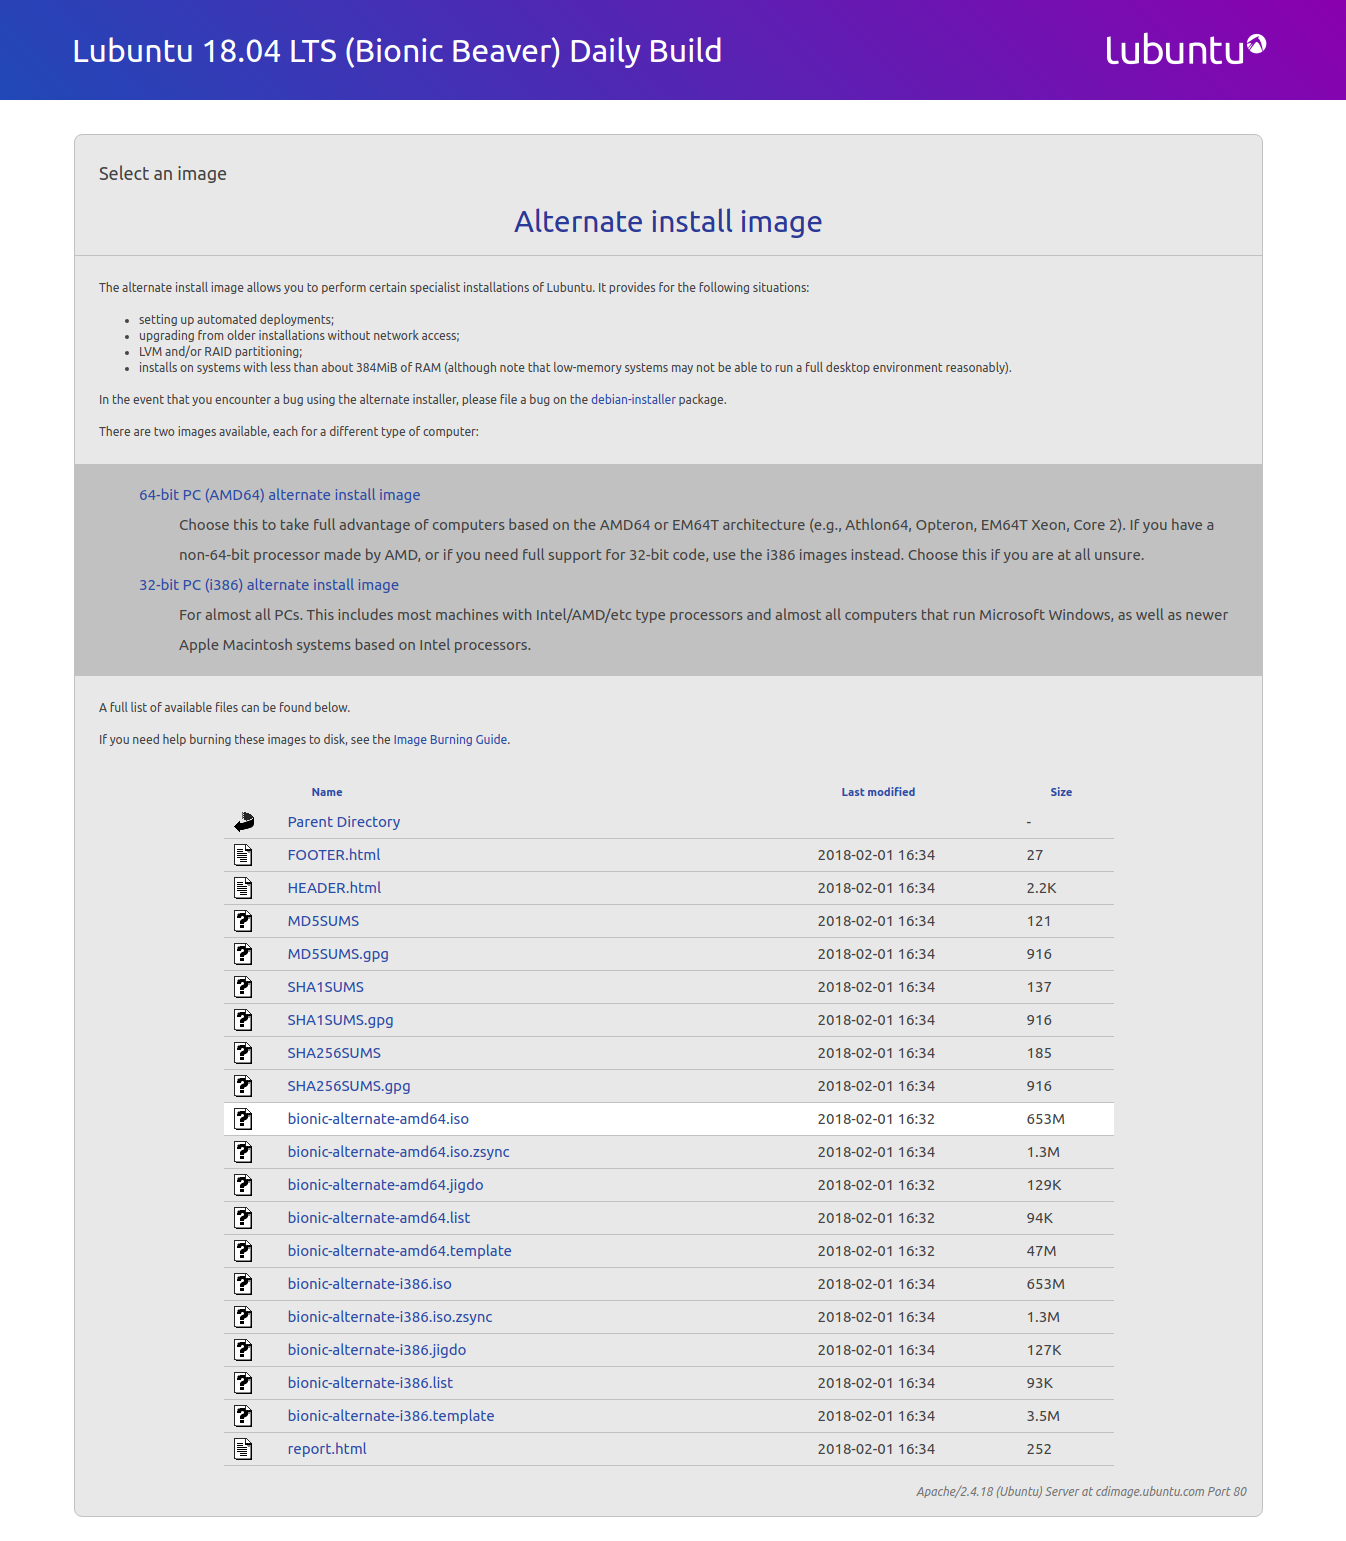Sort the listing by Name column
The image size is (1346, 1541).
pos(326,792)
